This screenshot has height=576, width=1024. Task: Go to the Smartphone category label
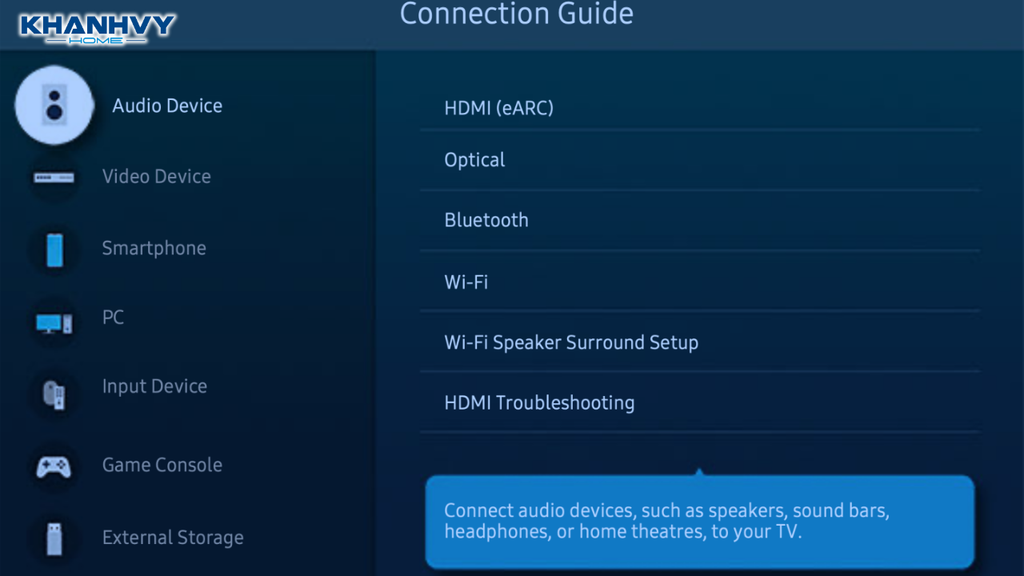(x=154, y=248)
